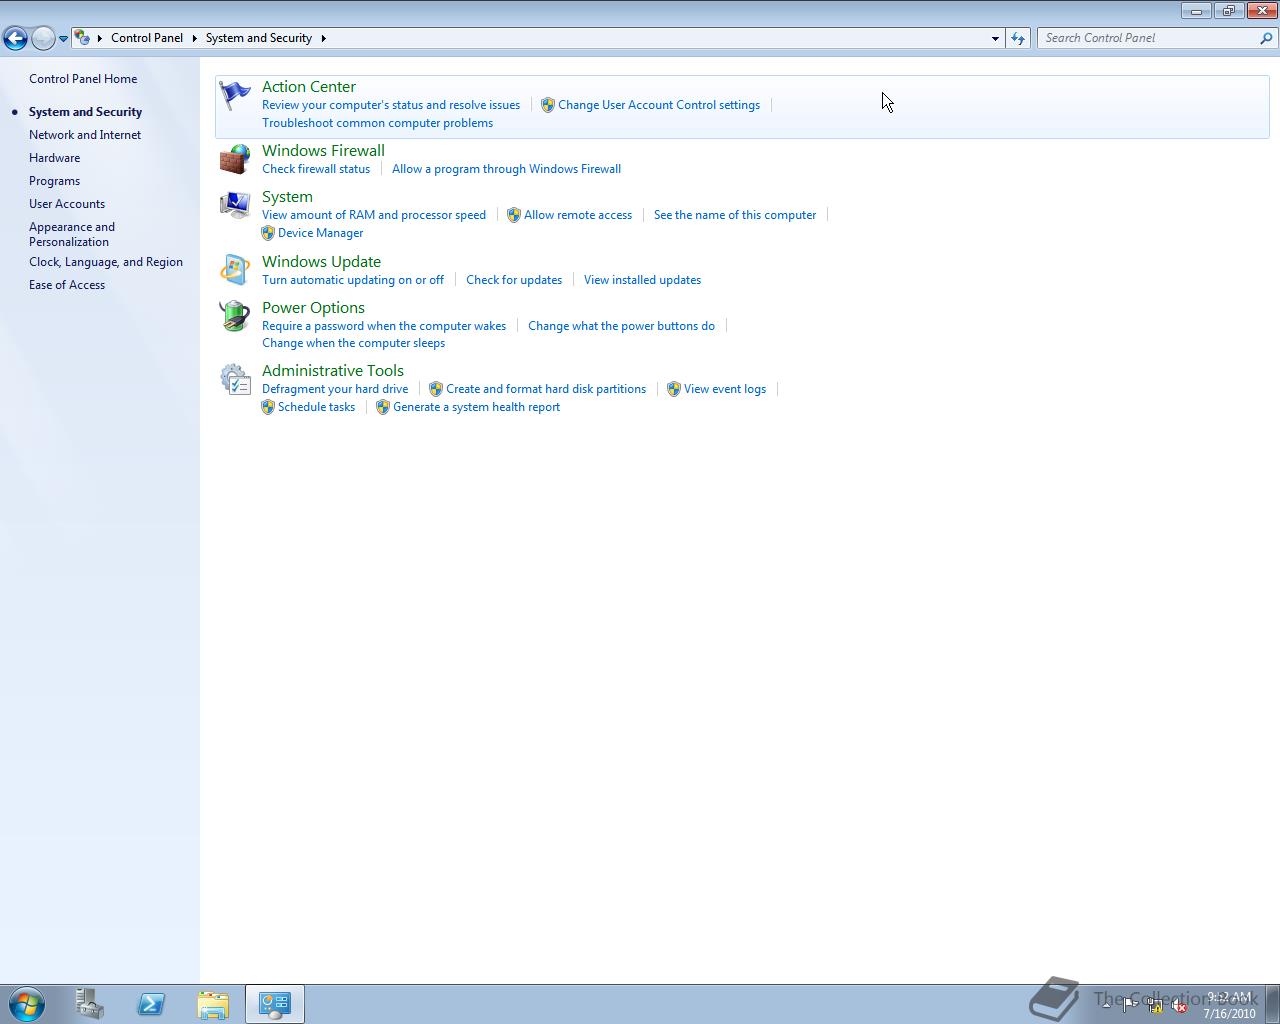Click the network icon in system tray
1280x1024 pixels.
pyautogui.click(x=1155, y=1006)
